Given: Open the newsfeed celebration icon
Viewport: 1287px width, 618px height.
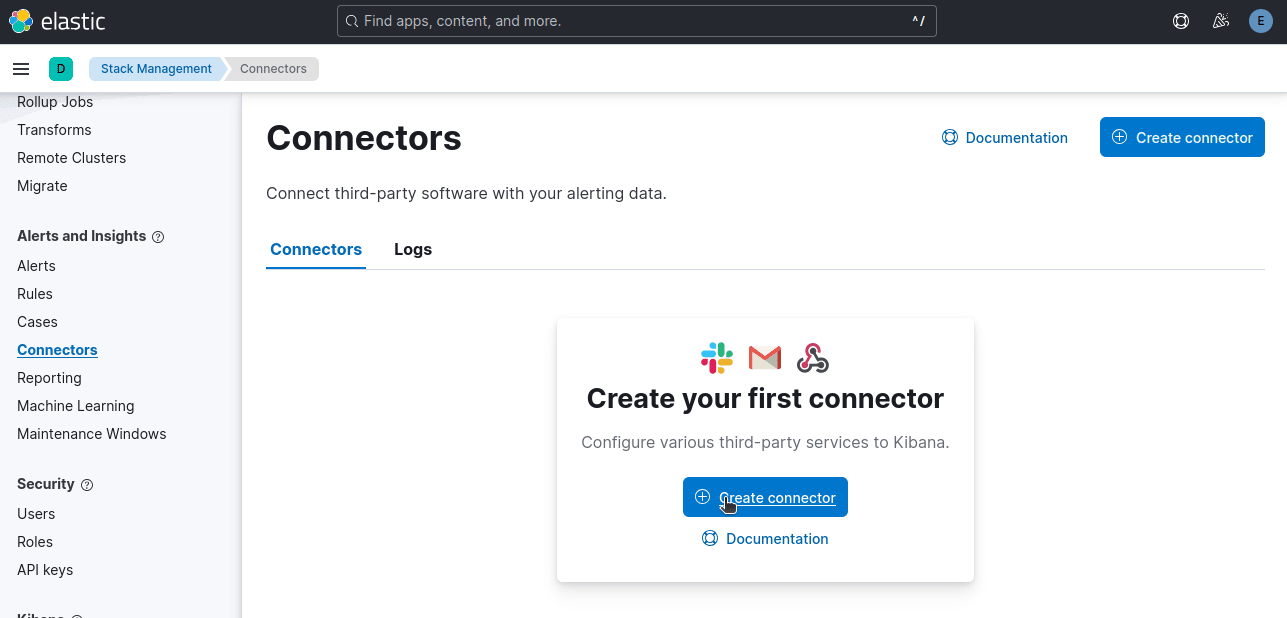Looking at the screenshot, I should pyautogui.click(x=1220, y=21).
